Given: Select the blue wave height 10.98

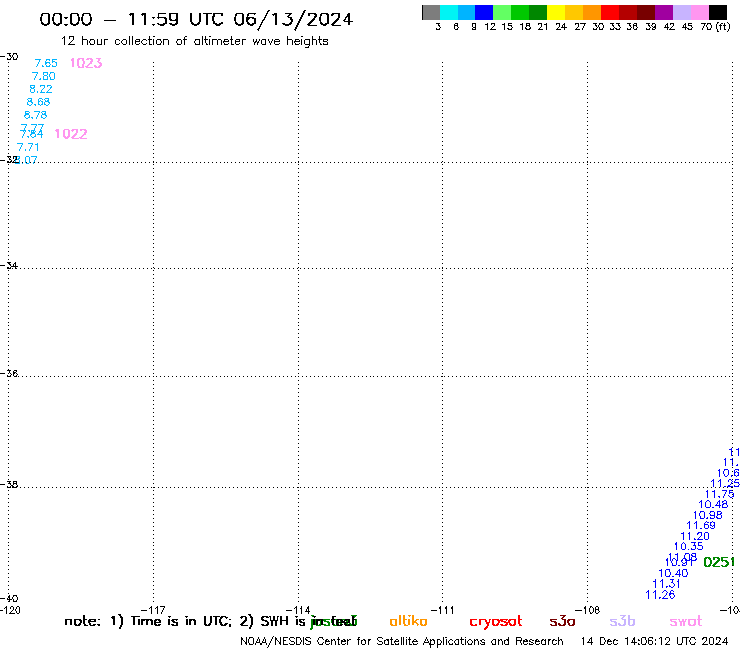Looking at the screenshot, I should coord(707,515).
